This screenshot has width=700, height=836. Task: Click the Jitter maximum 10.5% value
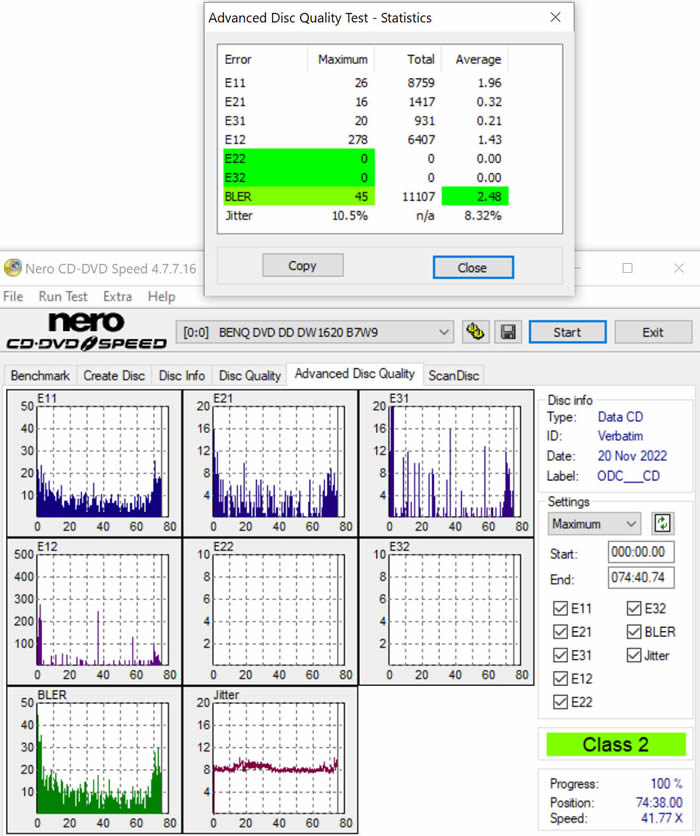point(350,215)
